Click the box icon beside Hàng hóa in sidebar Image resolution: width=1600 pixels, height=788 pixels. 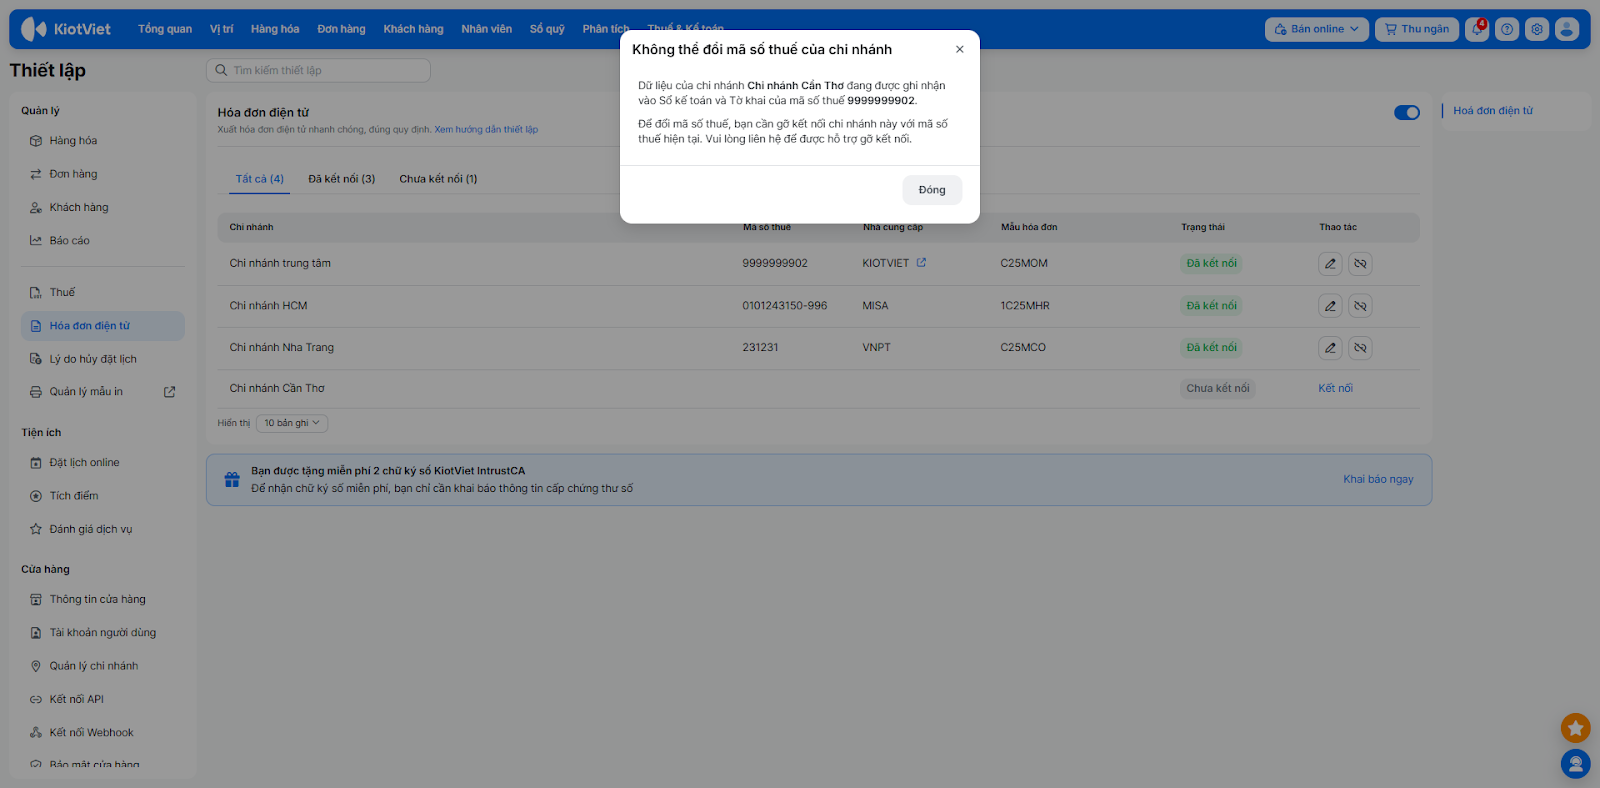[x=36, y=141]
